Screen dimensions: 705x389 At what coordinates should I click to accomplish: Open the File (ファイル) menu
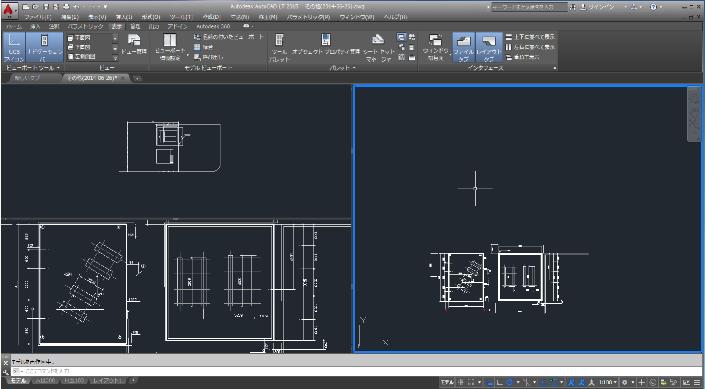point(38,17)
